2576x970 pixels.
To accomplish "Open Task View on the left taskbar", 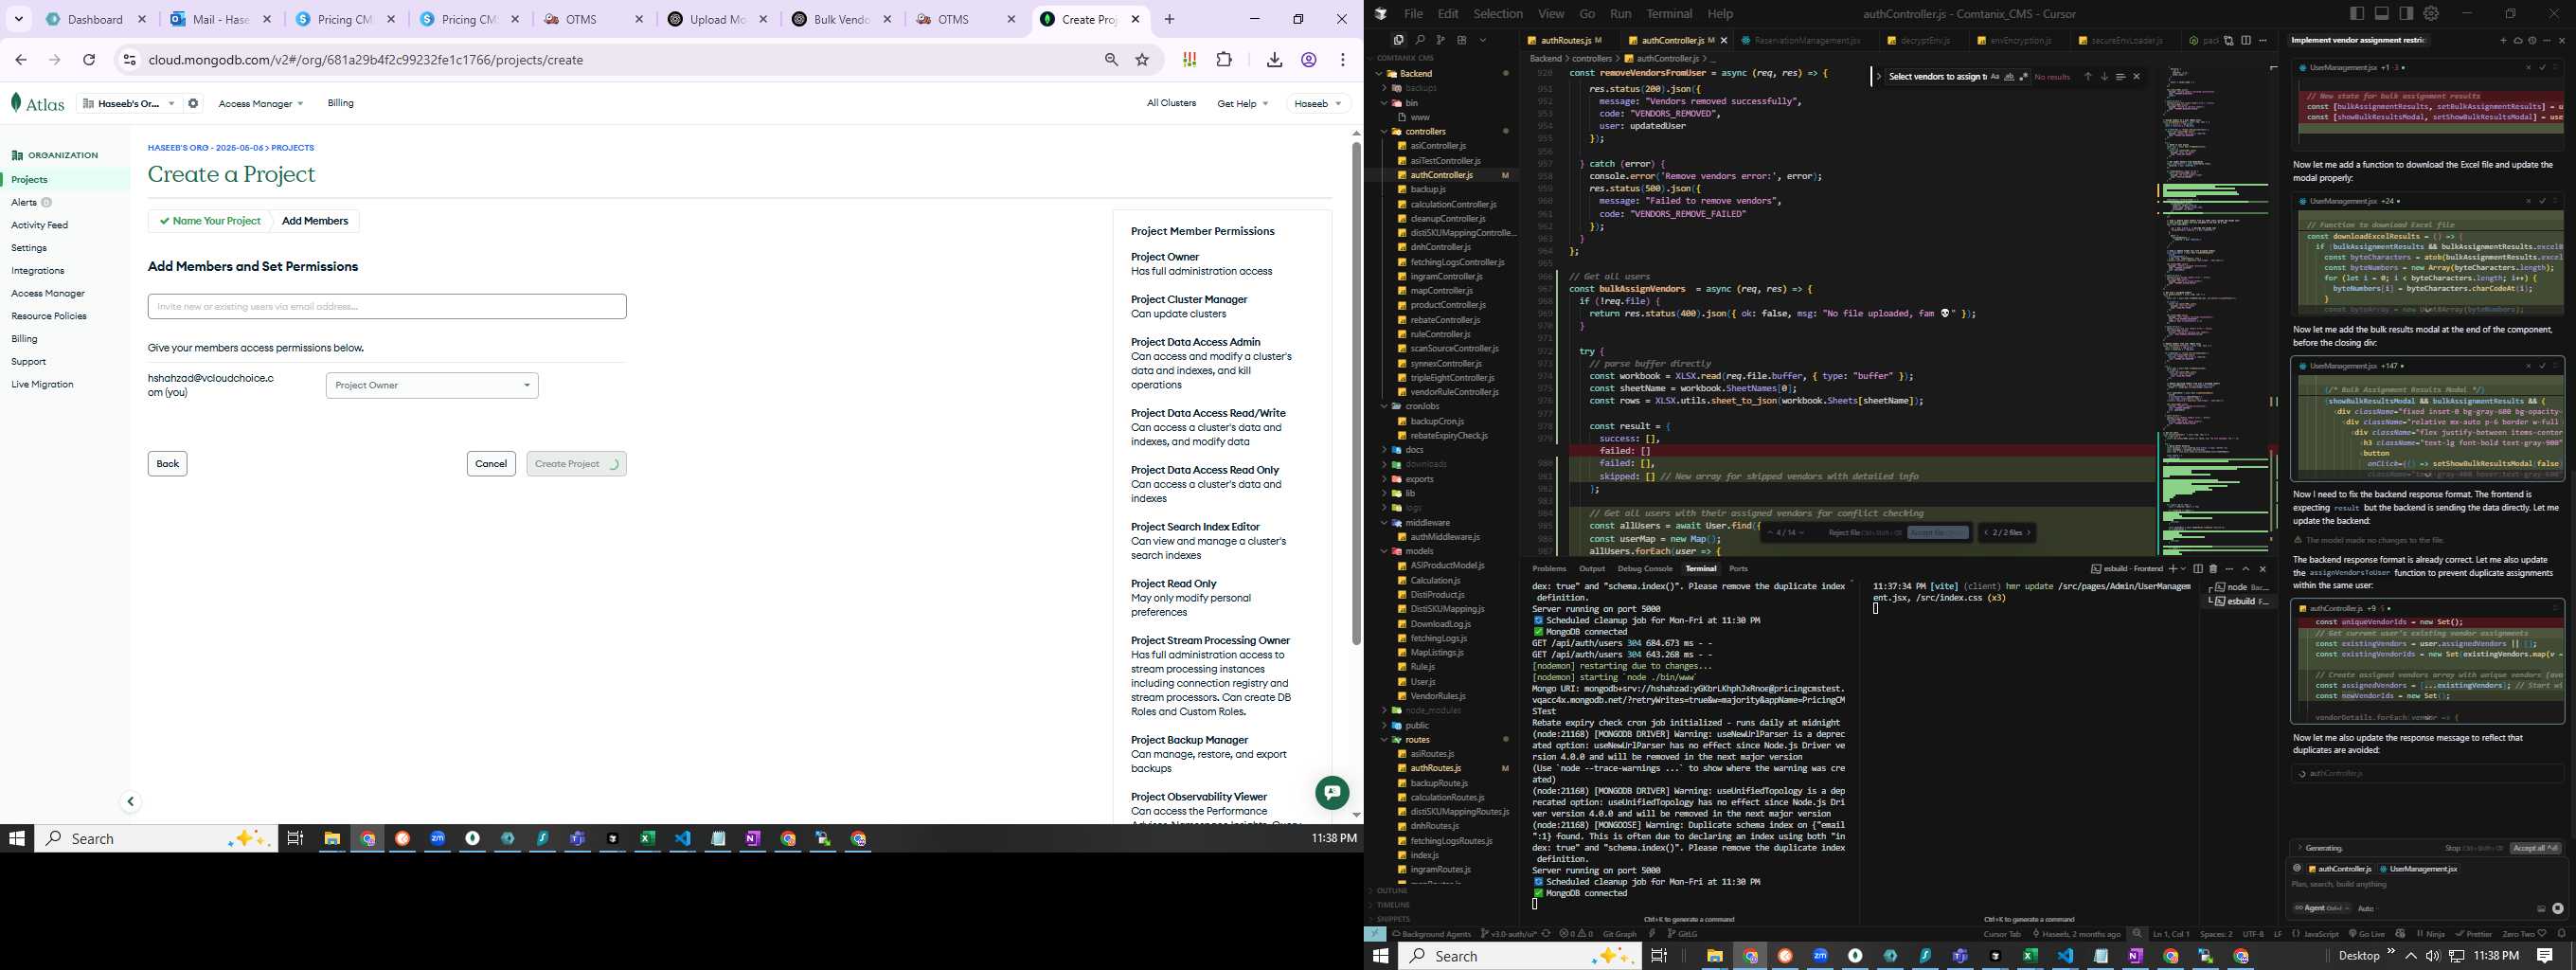I will 295,839.
